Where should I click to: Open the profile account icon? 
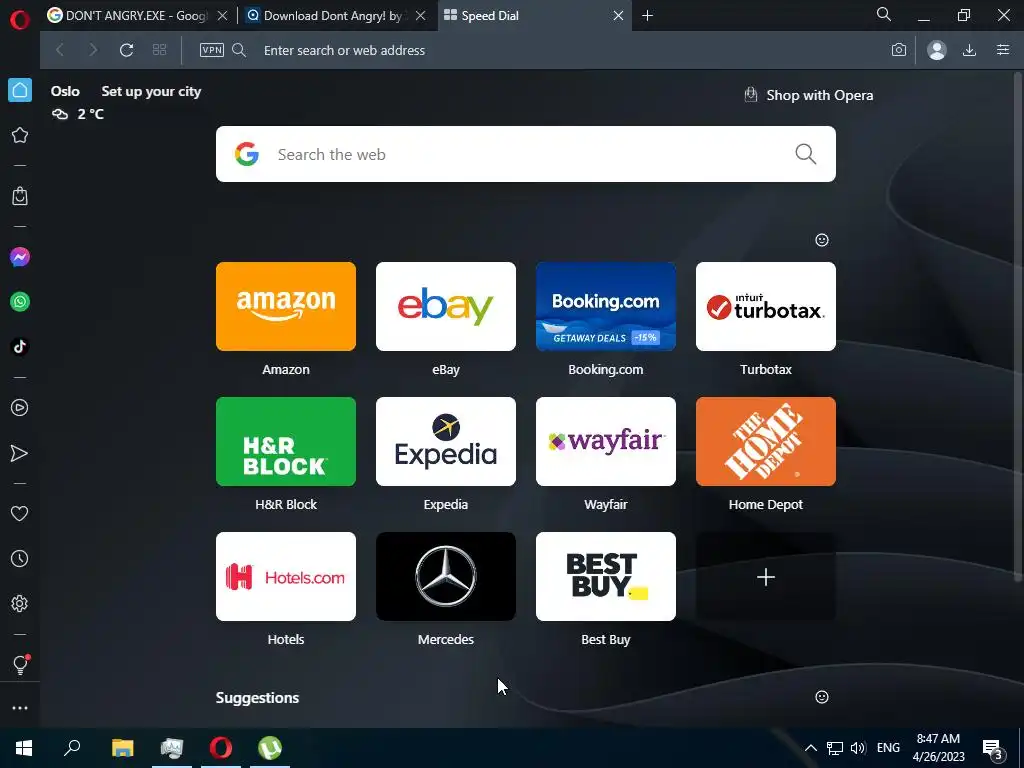coord(936,50)
